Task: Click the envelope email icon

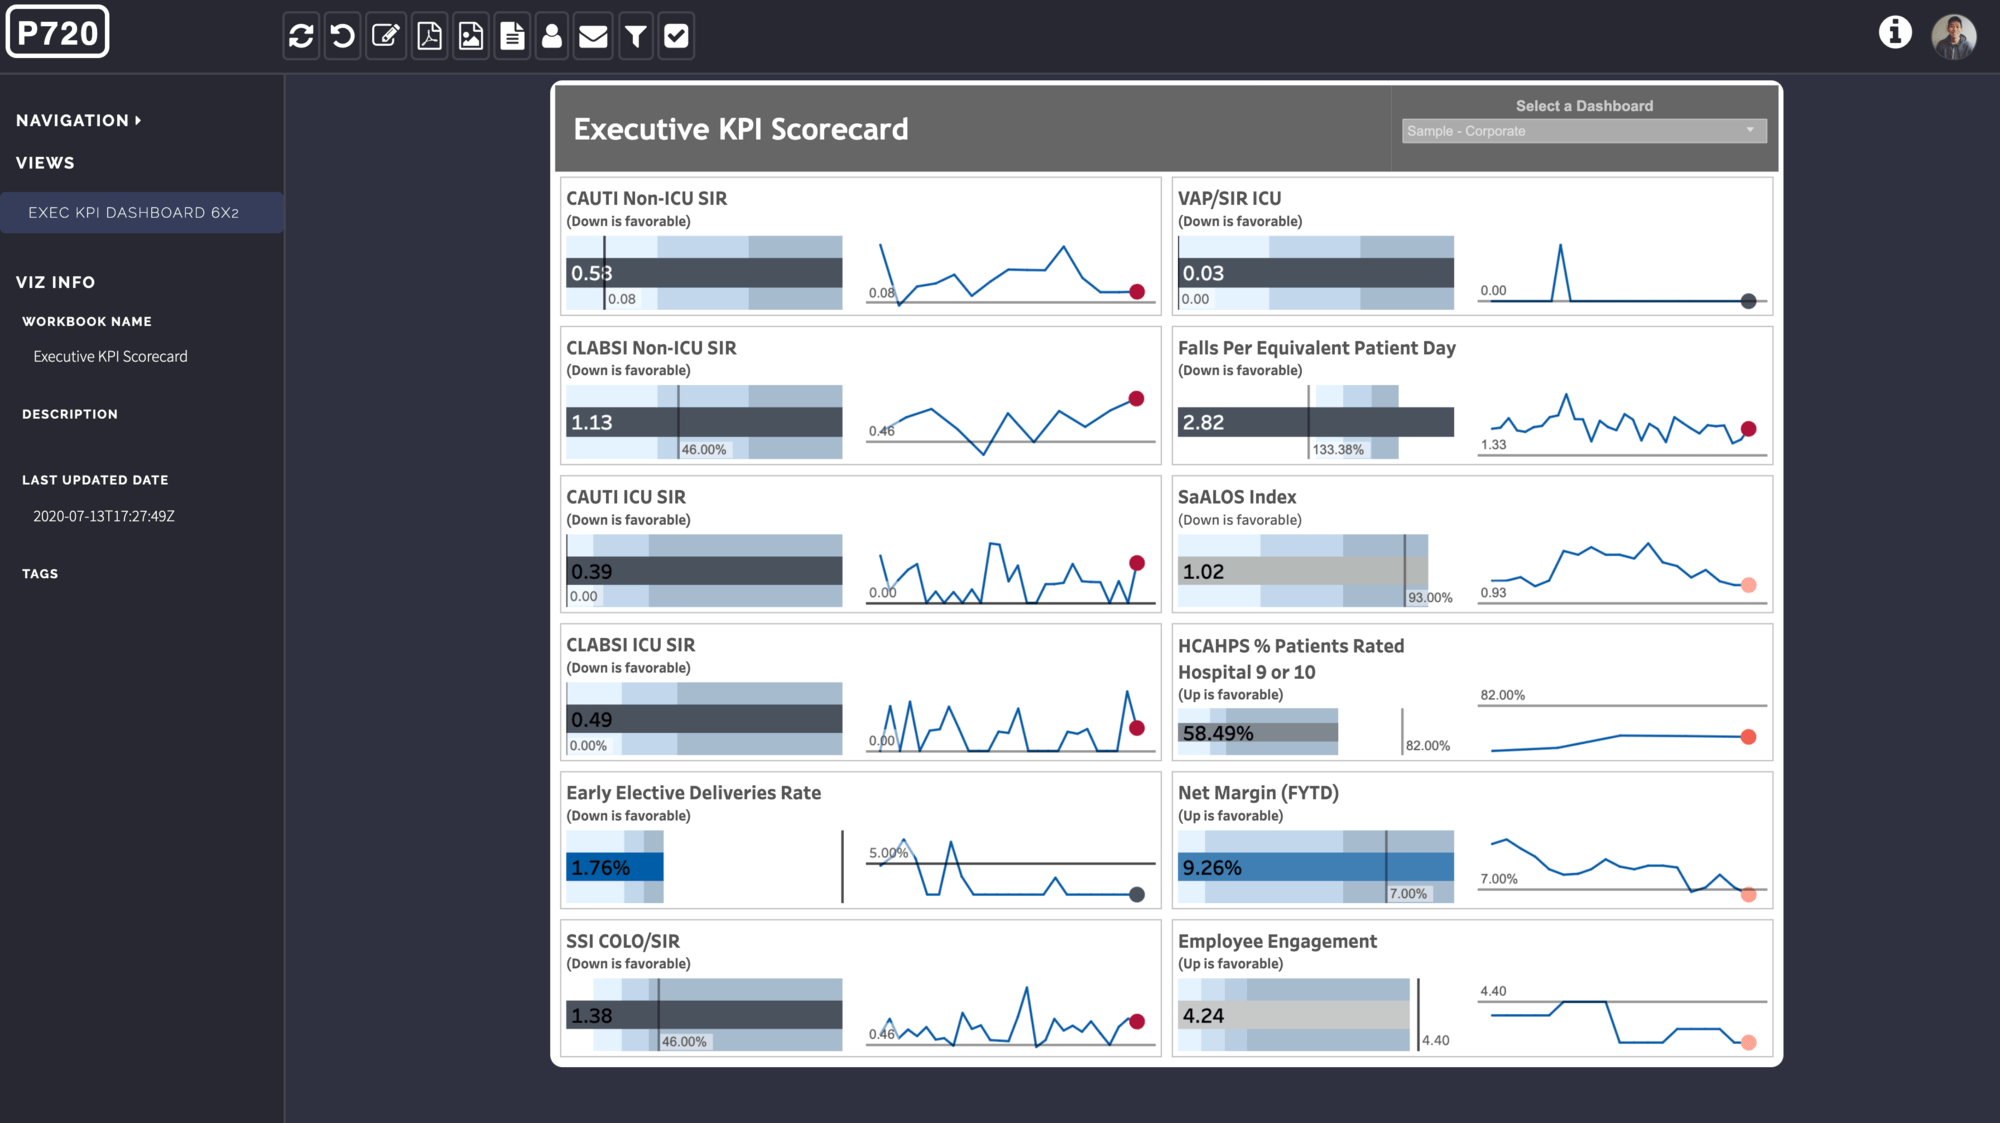Action: tap(593, 36)
